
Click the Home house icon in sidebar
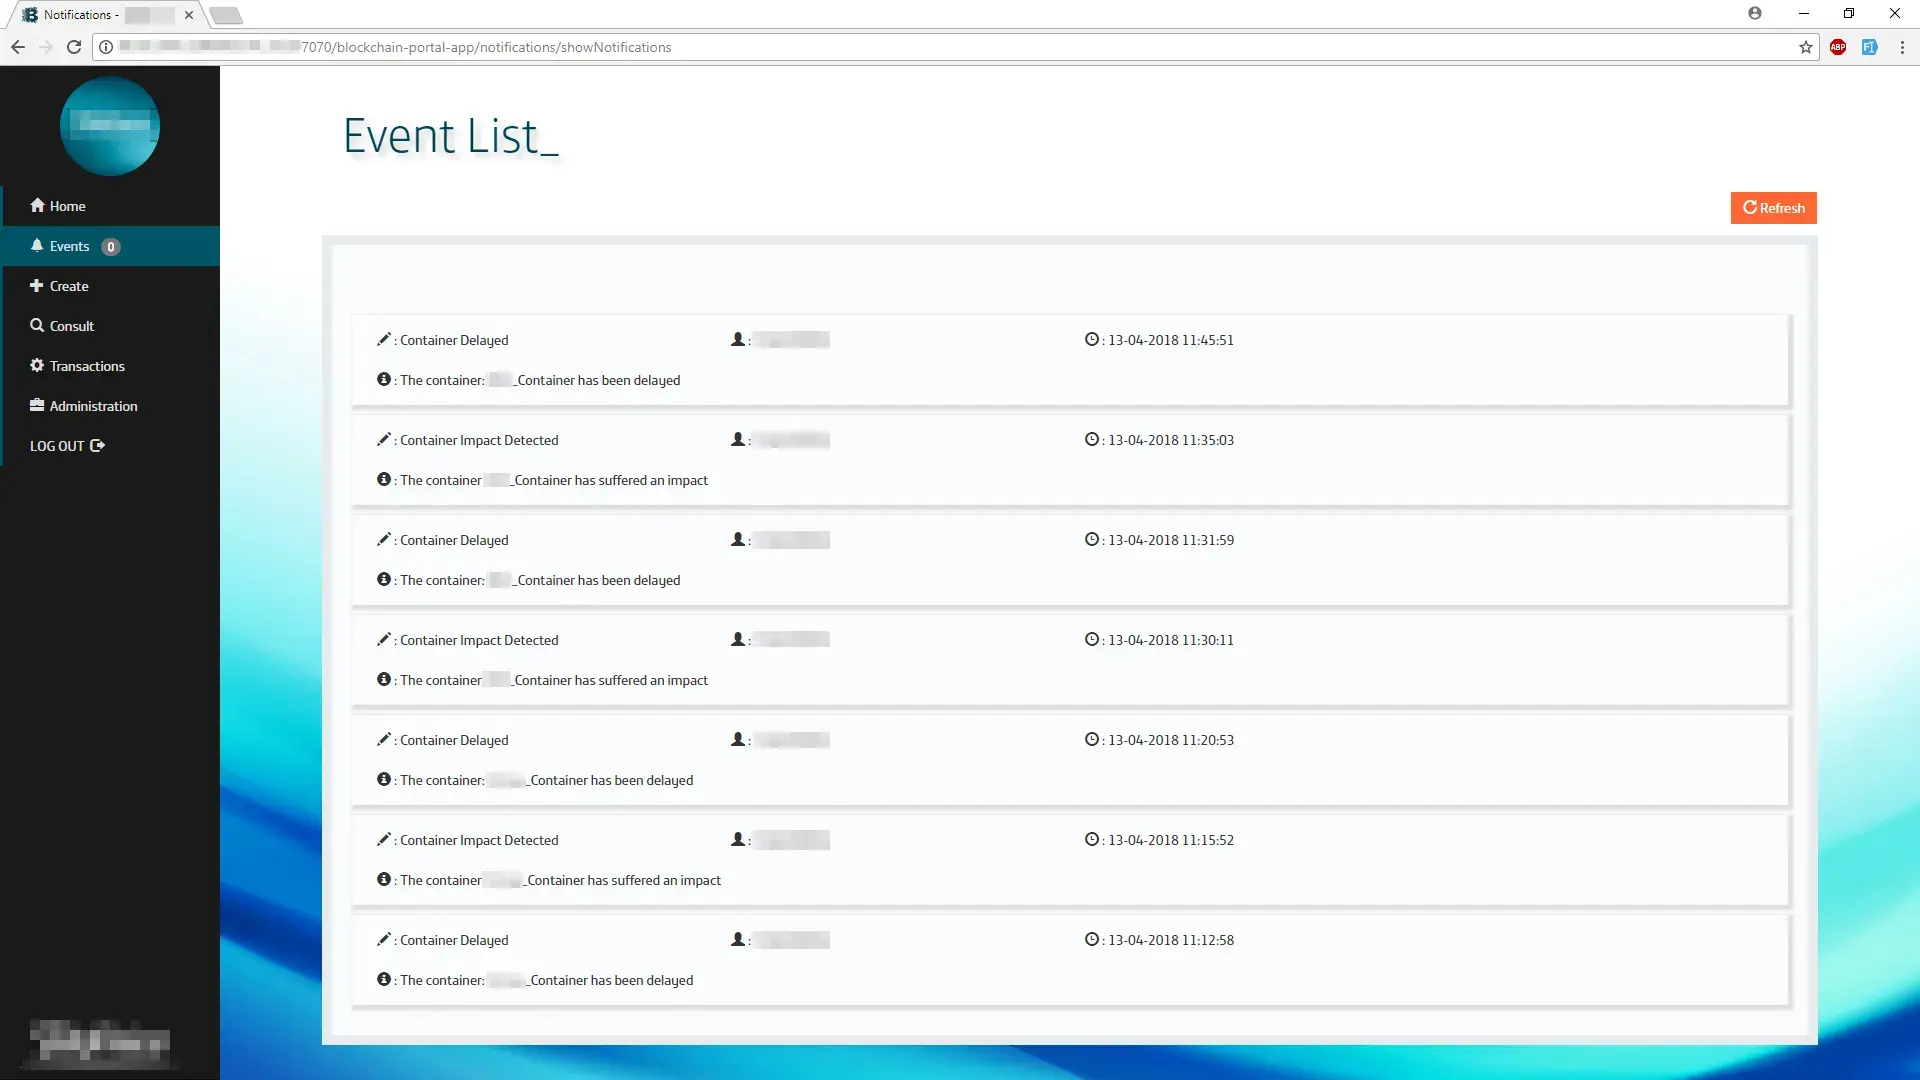(37, 205)
